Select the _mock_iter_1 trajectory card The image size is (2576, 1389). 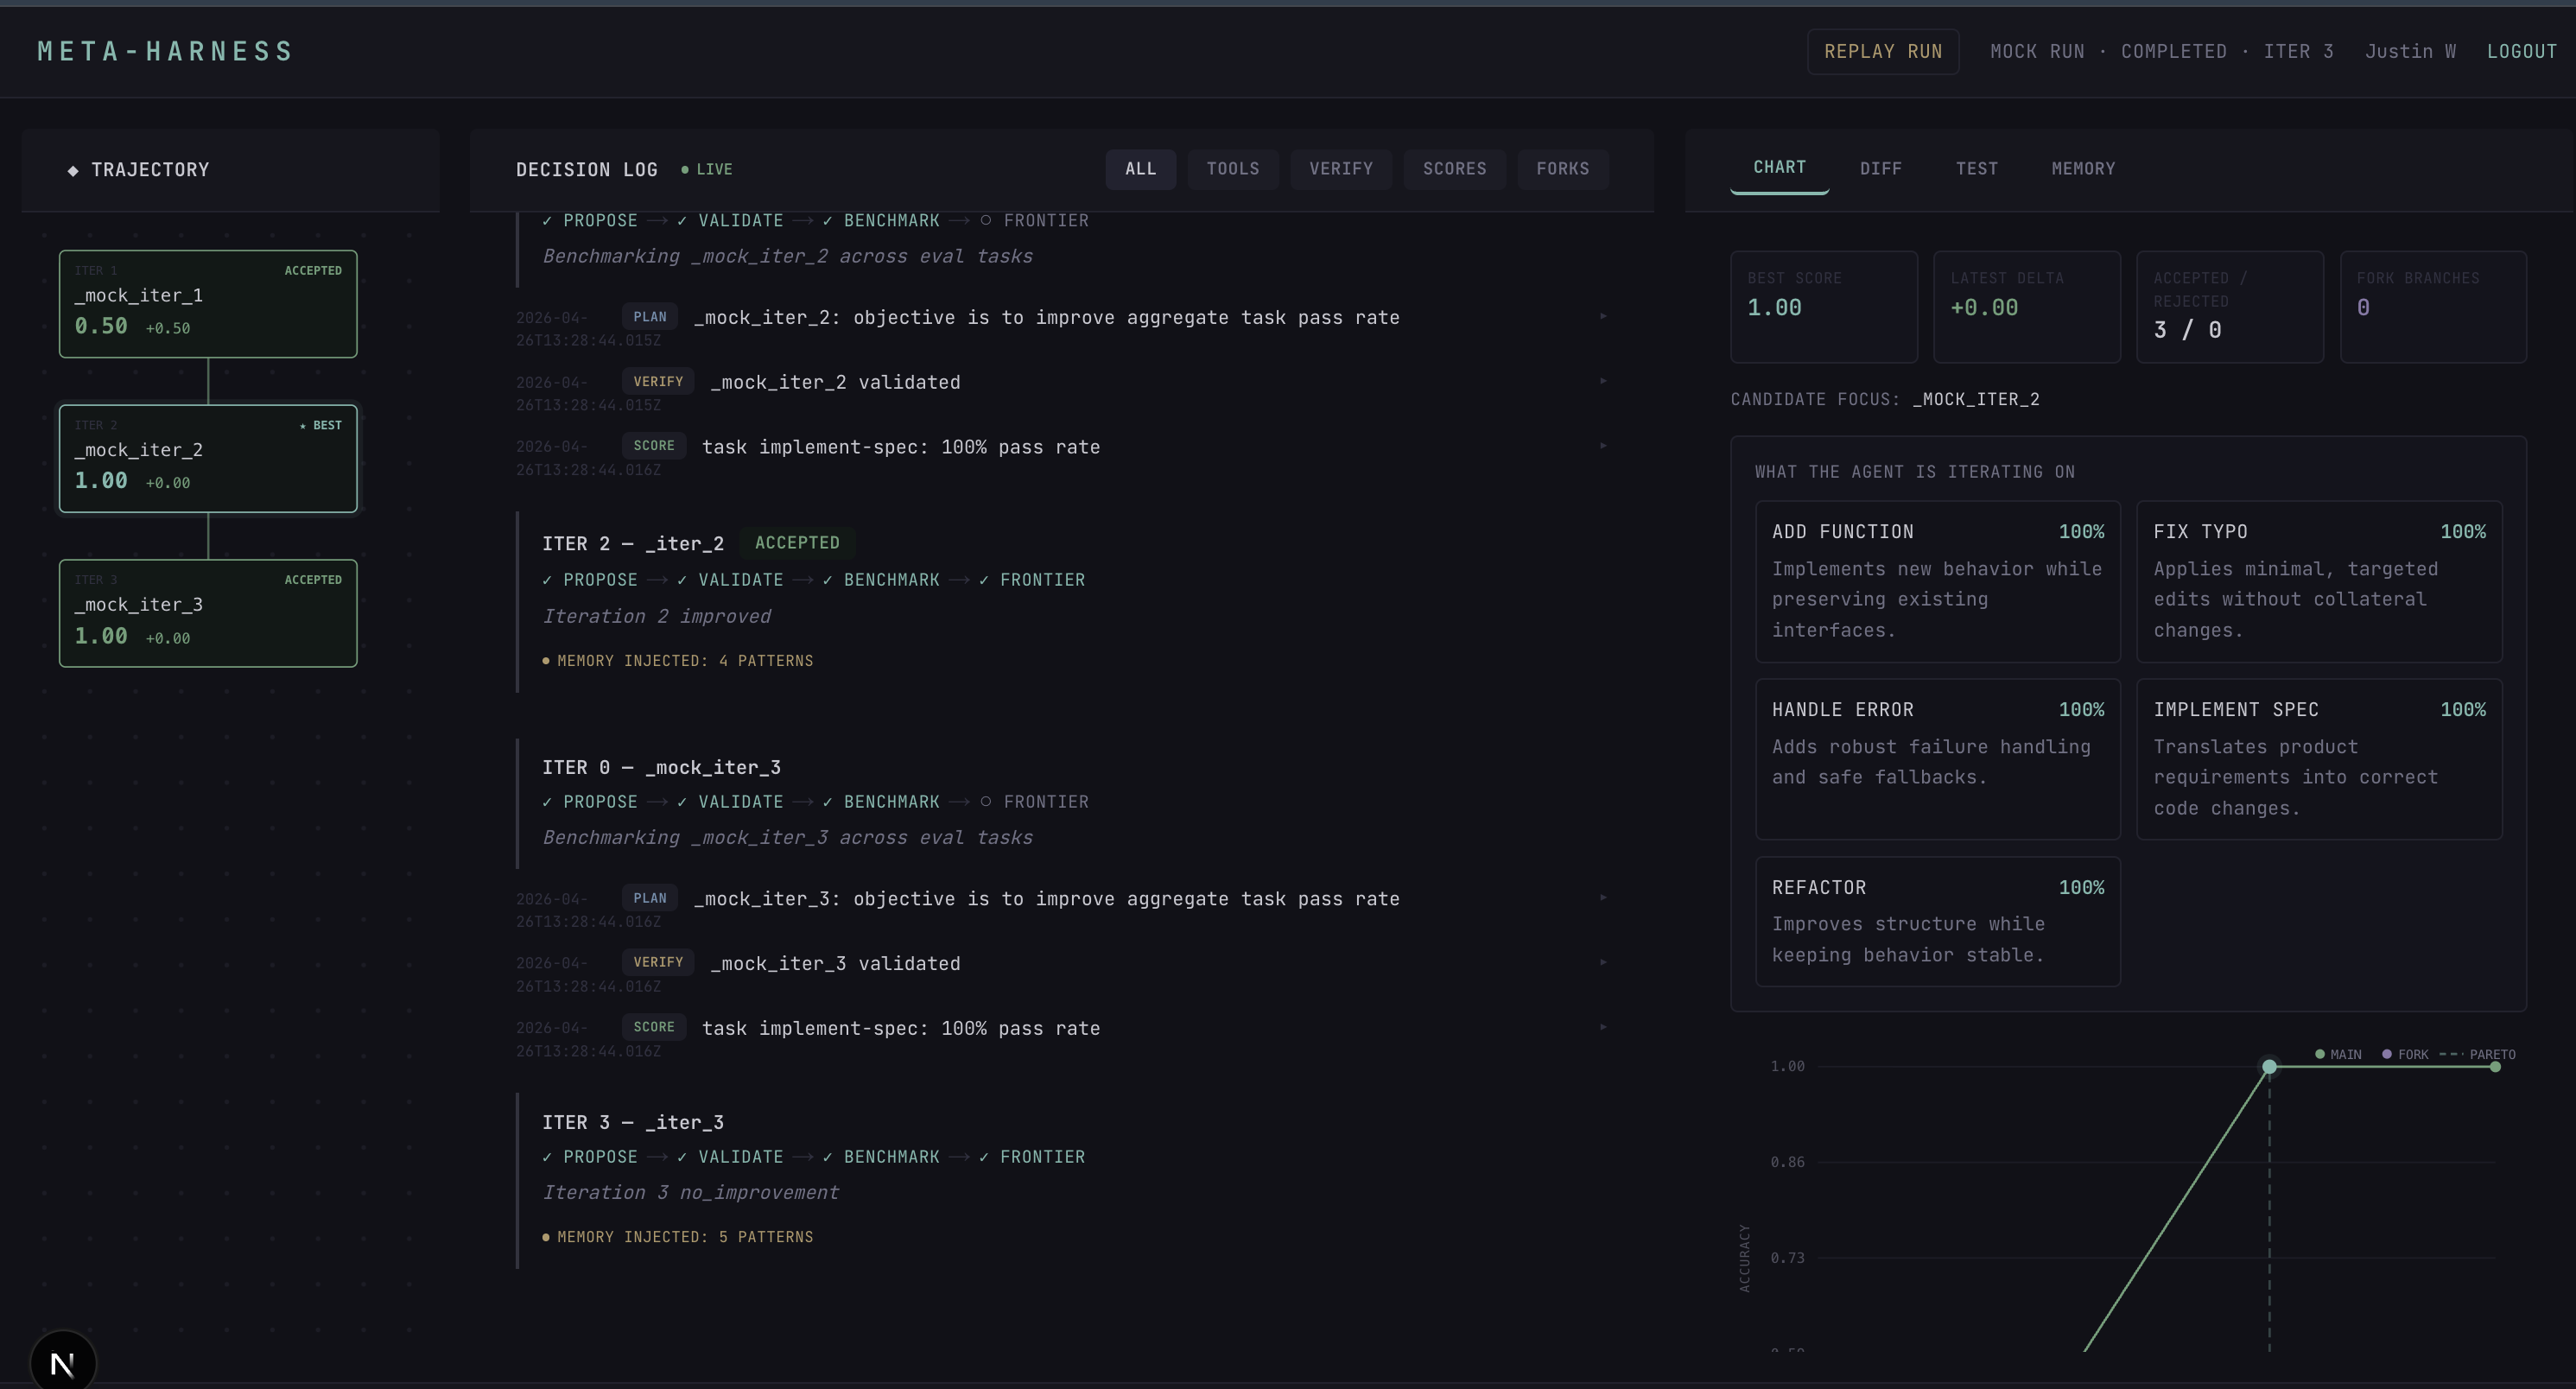click(x=208, y=304)
